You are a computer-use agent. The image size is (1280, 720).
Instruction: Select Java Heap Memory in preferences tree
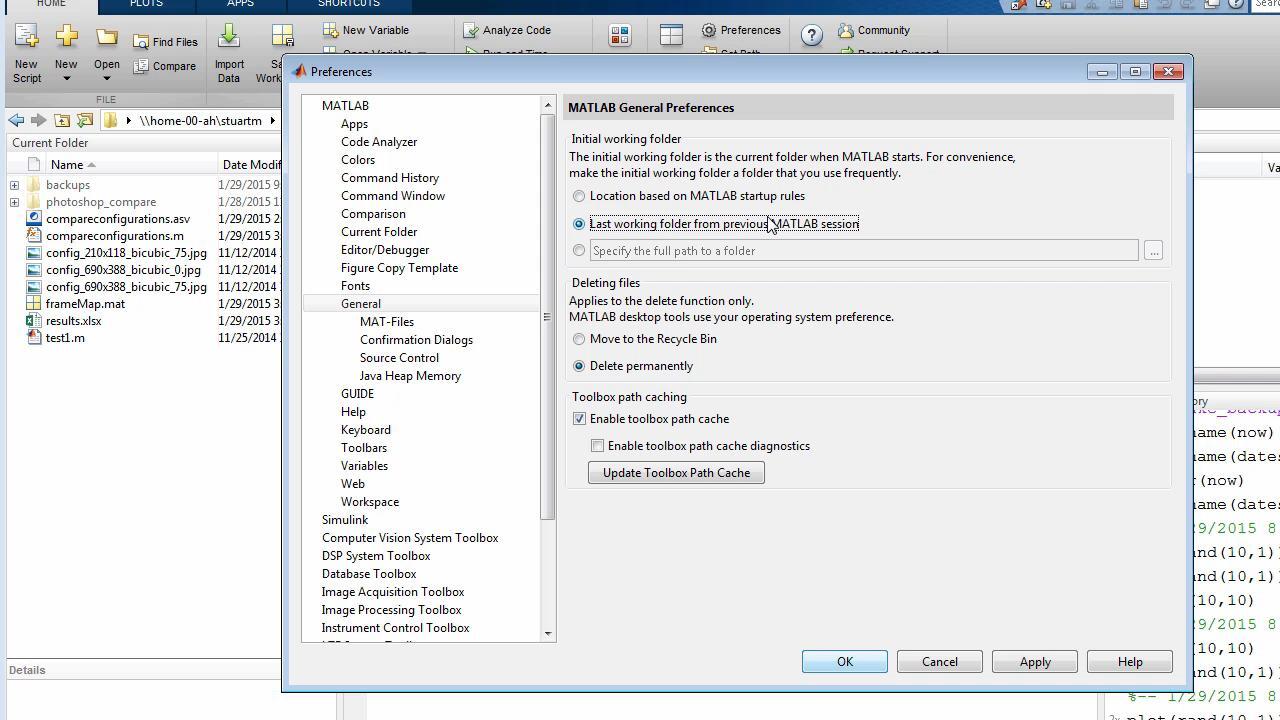(x=410, y=376)
